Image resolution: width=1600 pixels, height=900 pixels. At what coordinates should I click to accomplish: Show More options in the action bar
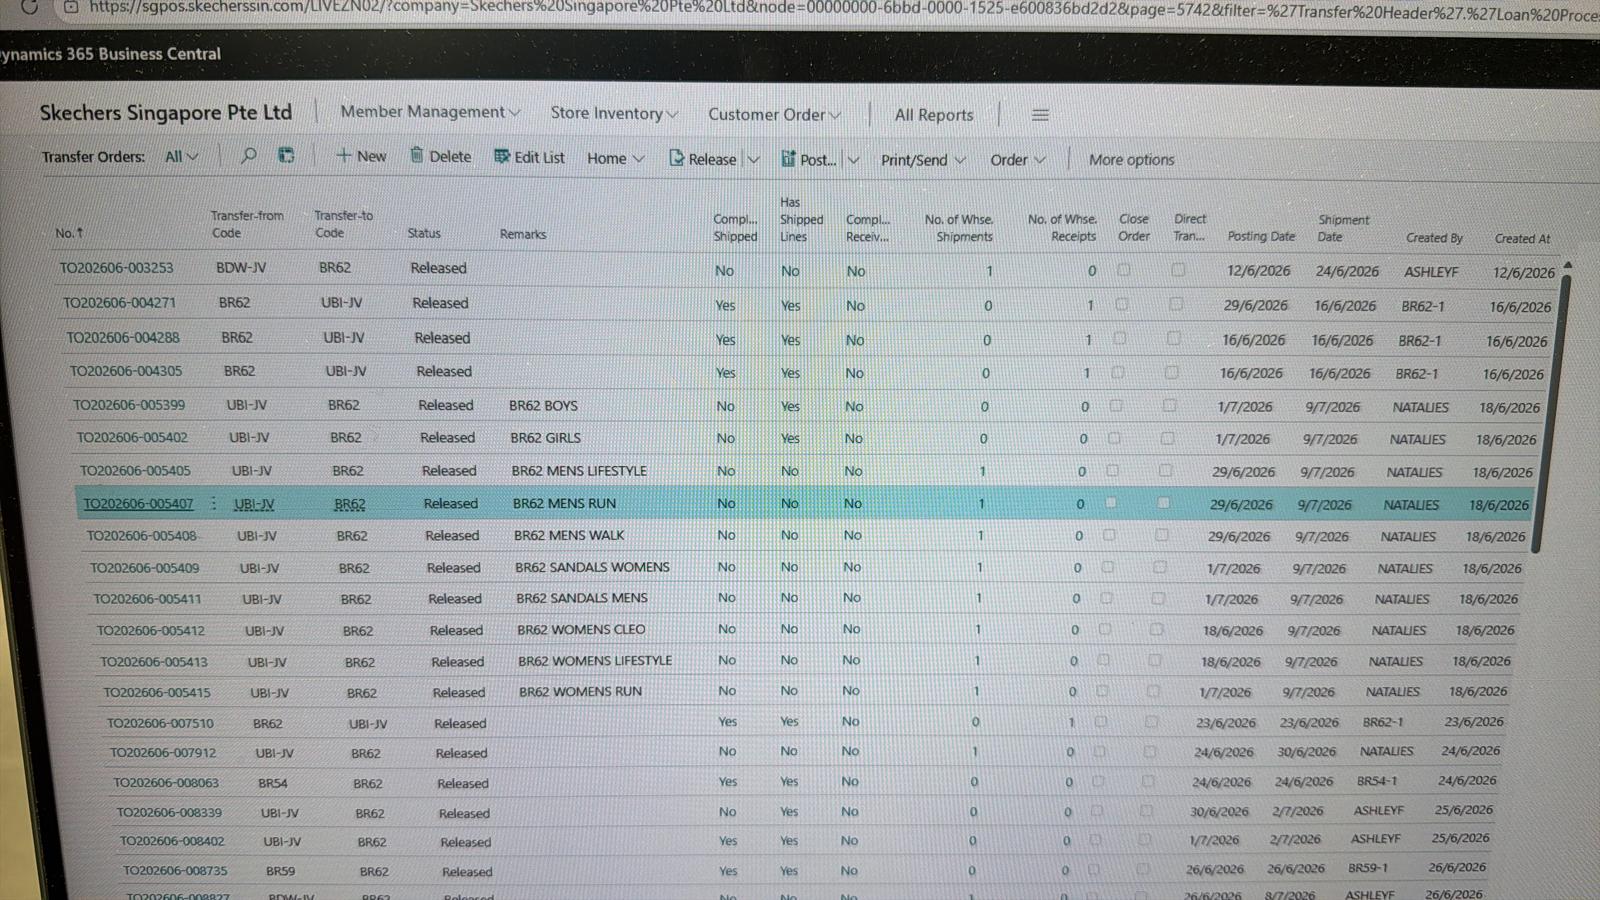(x=1131, y=160)
